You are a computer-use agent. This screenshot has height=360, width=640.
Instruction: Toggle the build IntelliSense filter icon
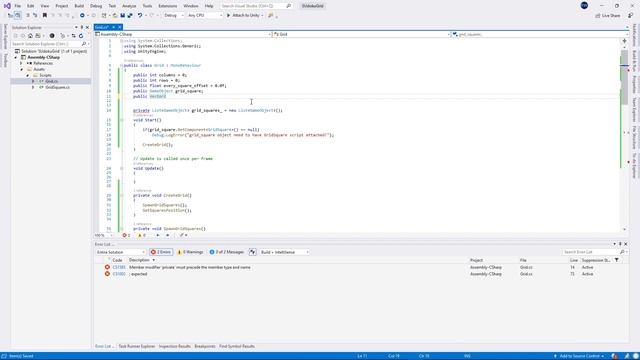pyautogui.click(x=253, y=252)
